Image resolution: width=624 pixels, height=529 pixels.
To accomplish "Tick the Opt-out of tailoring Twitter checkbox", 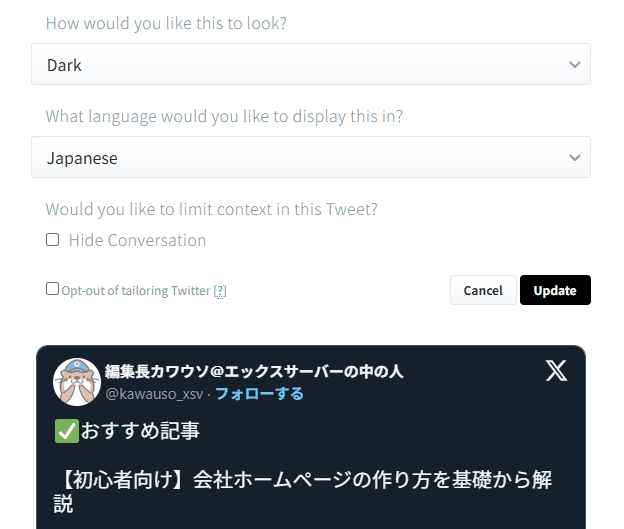I will [x=53, y=289].
